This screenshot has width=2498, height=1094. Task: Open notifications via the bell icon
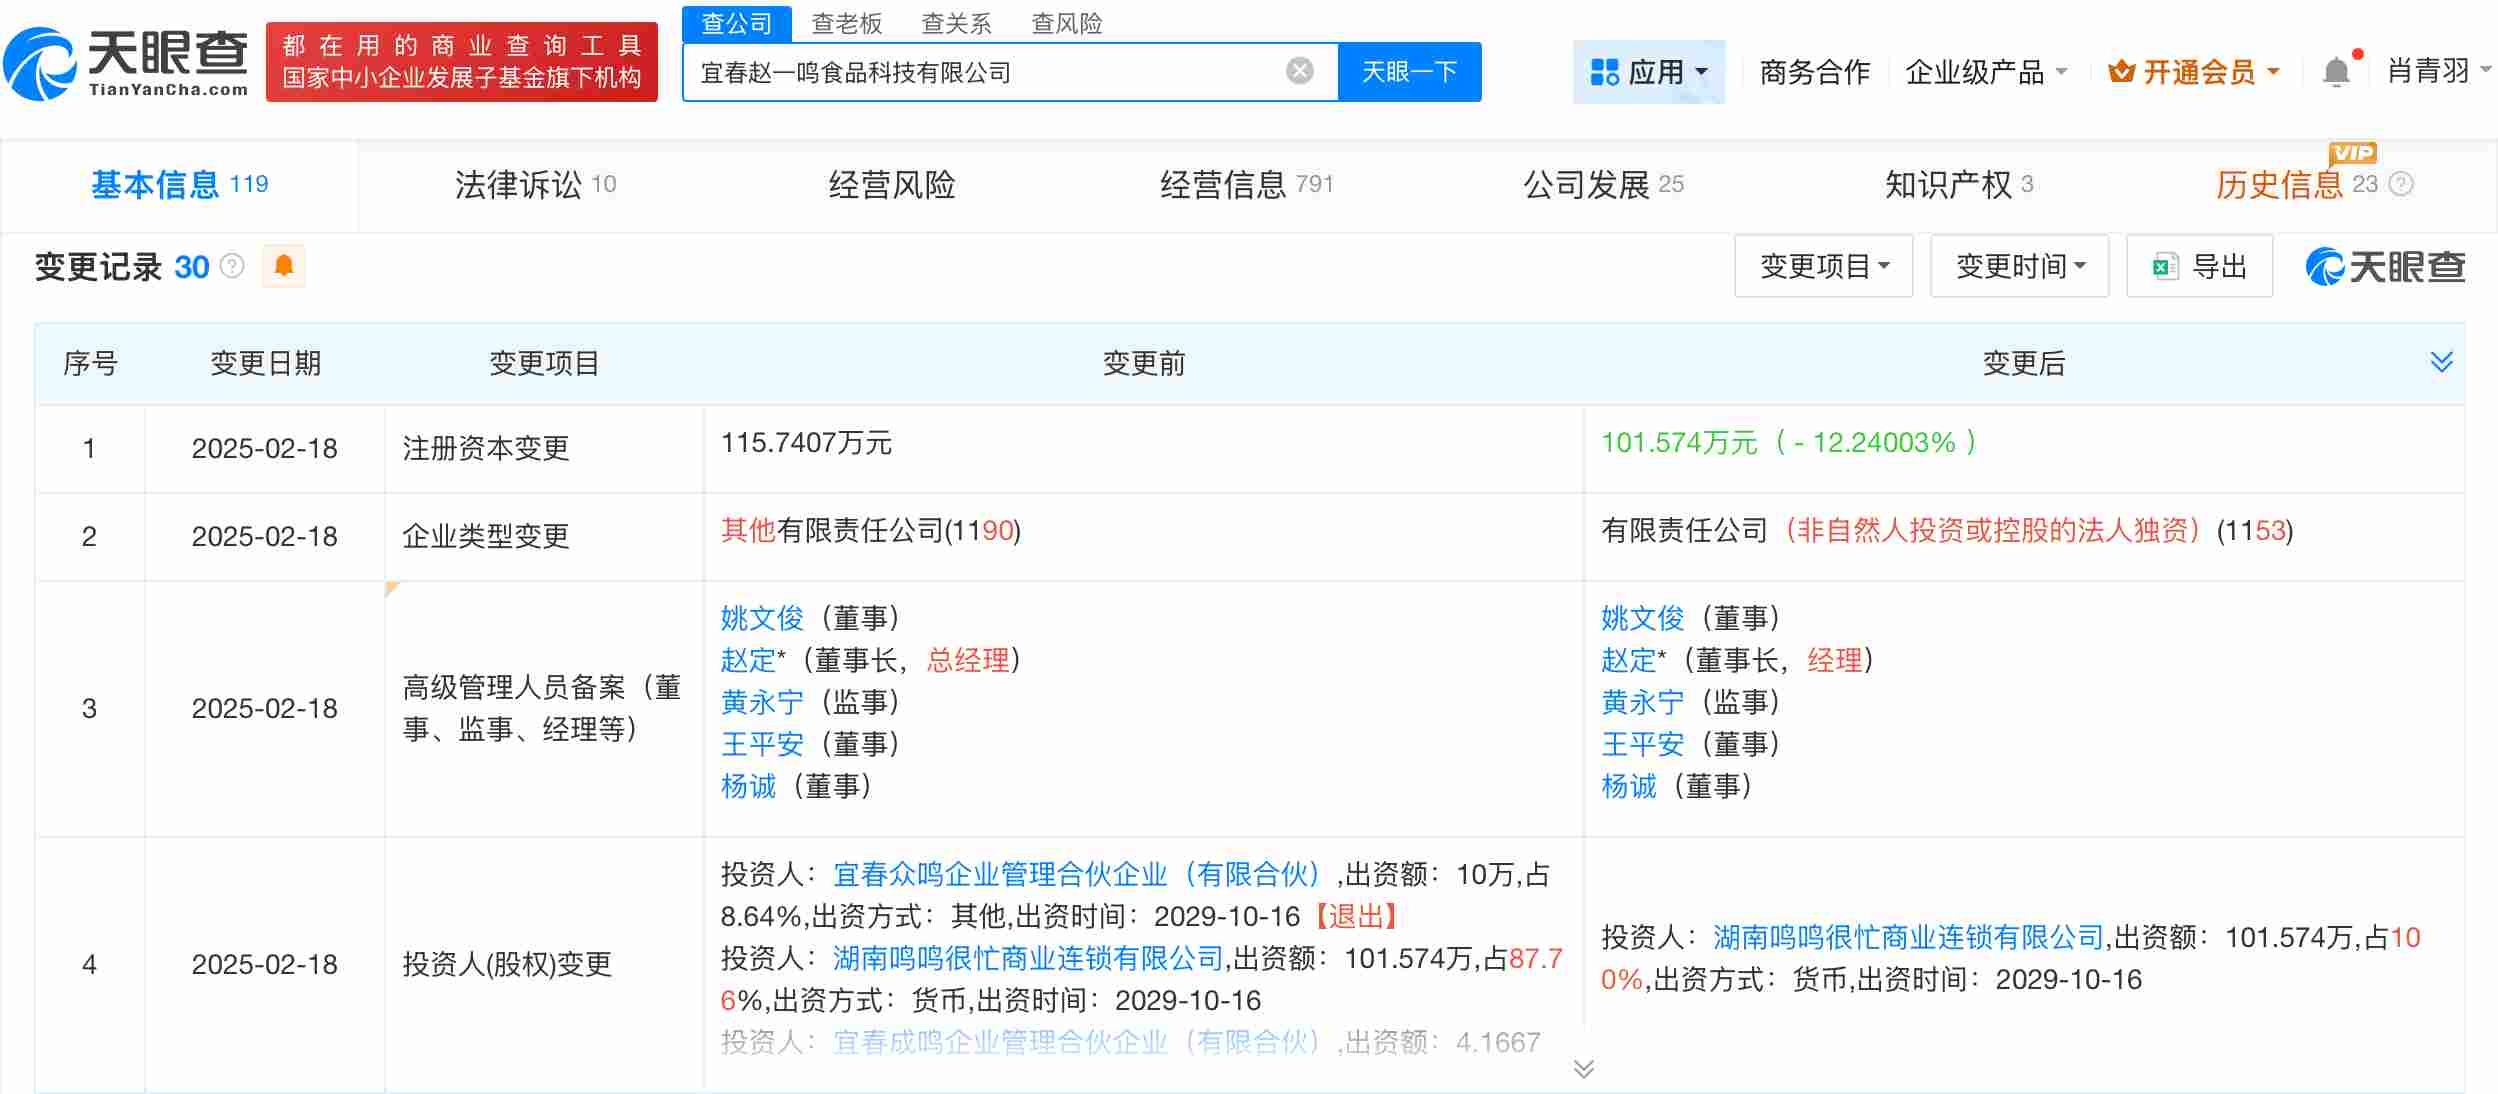coord(2337,71)
